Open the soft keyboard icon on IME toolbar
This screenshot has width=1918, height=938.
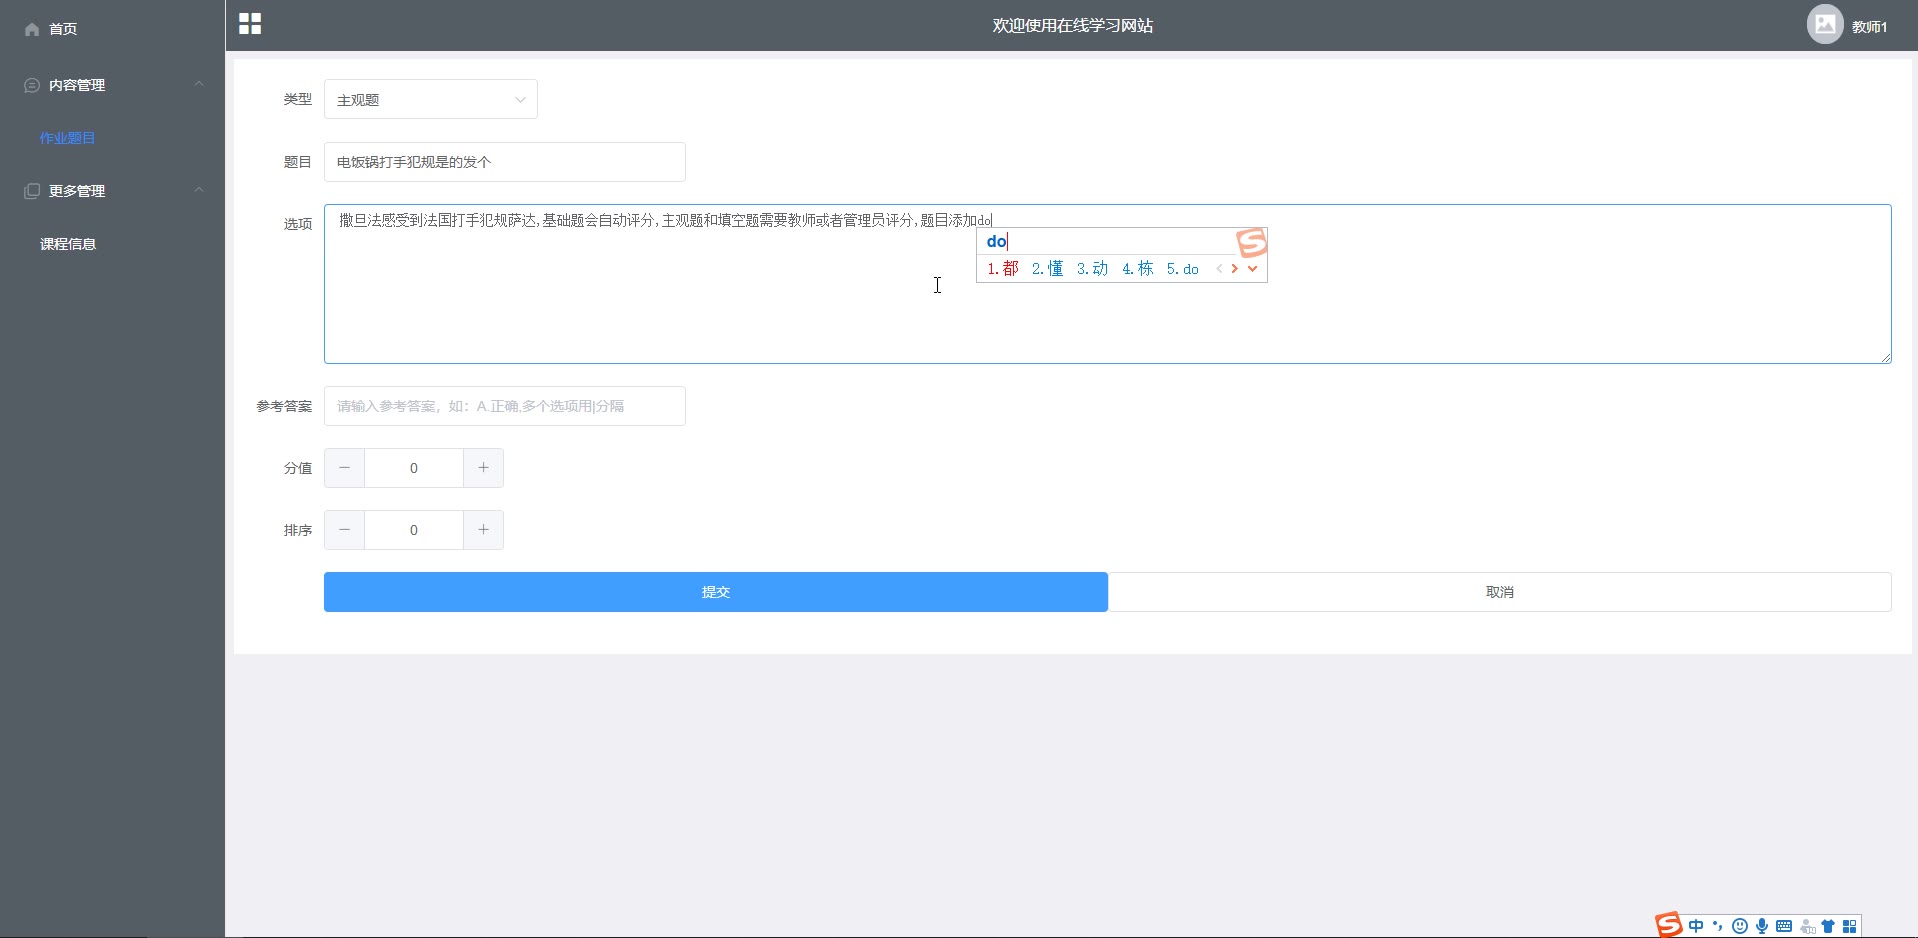click(x=1784, y=926)
